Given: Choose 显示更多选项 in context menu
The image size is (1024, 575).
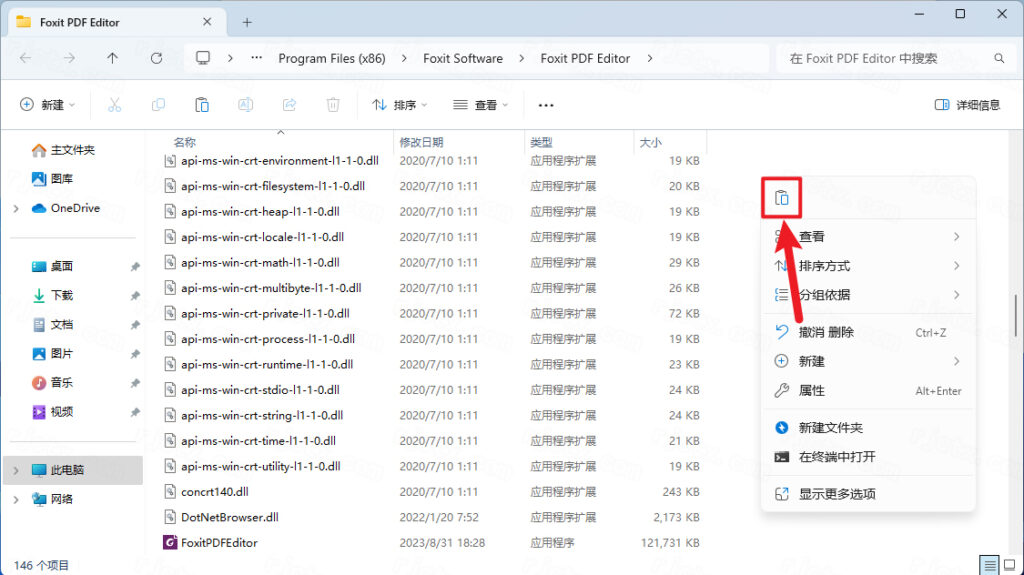Looking at the screenshot, I should (x=868, y=494).
